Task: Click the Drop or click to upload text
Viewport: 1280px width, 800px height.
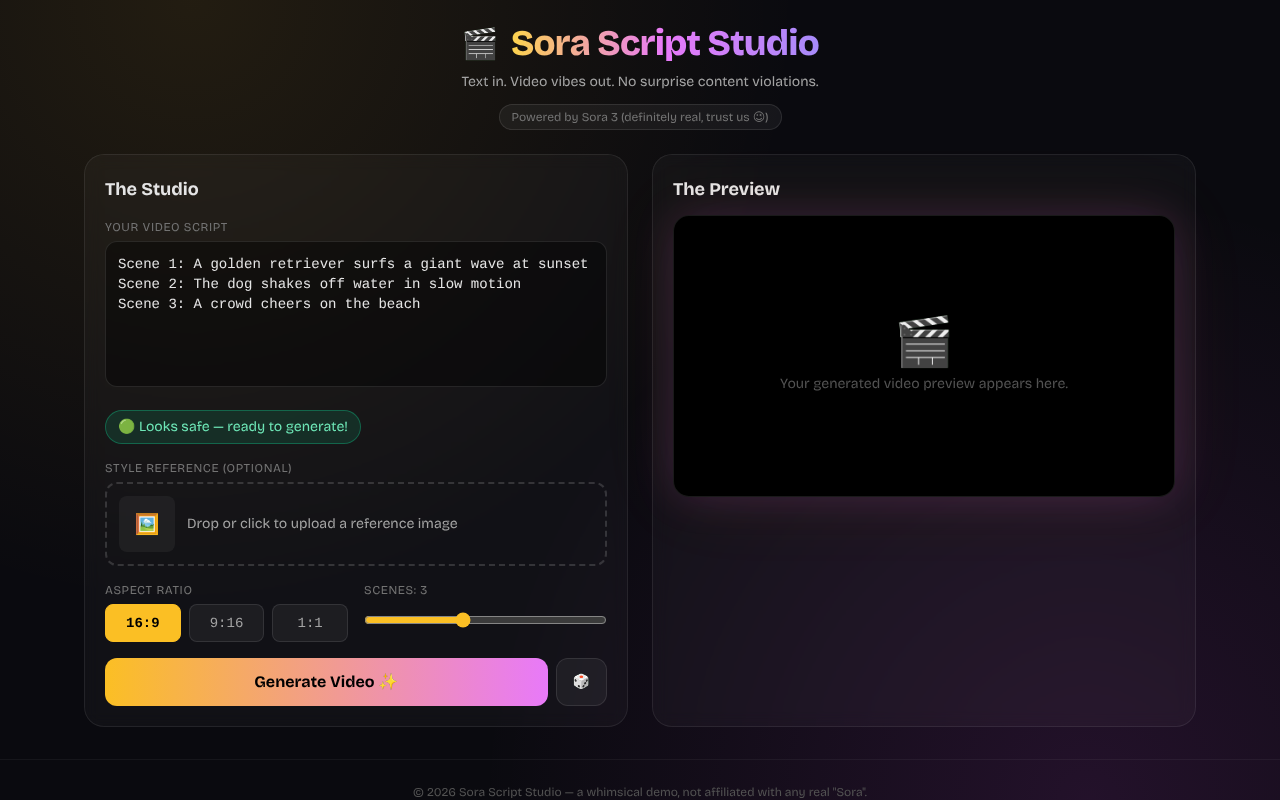Action: coord(322,524)
